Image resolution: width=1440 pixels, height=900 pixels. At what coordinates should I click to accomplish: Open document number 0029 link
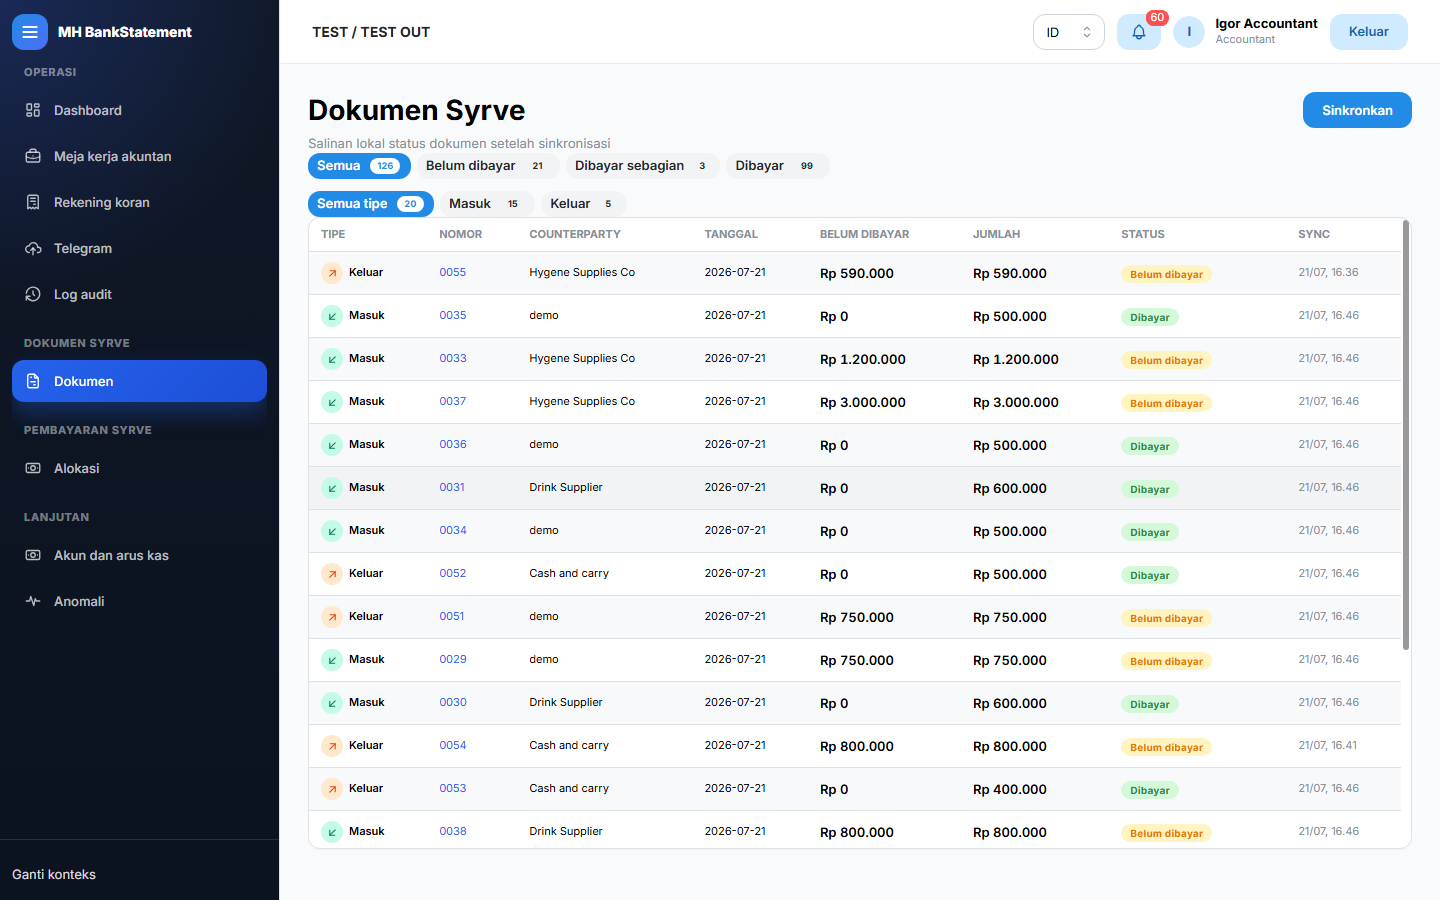(453, 659)
